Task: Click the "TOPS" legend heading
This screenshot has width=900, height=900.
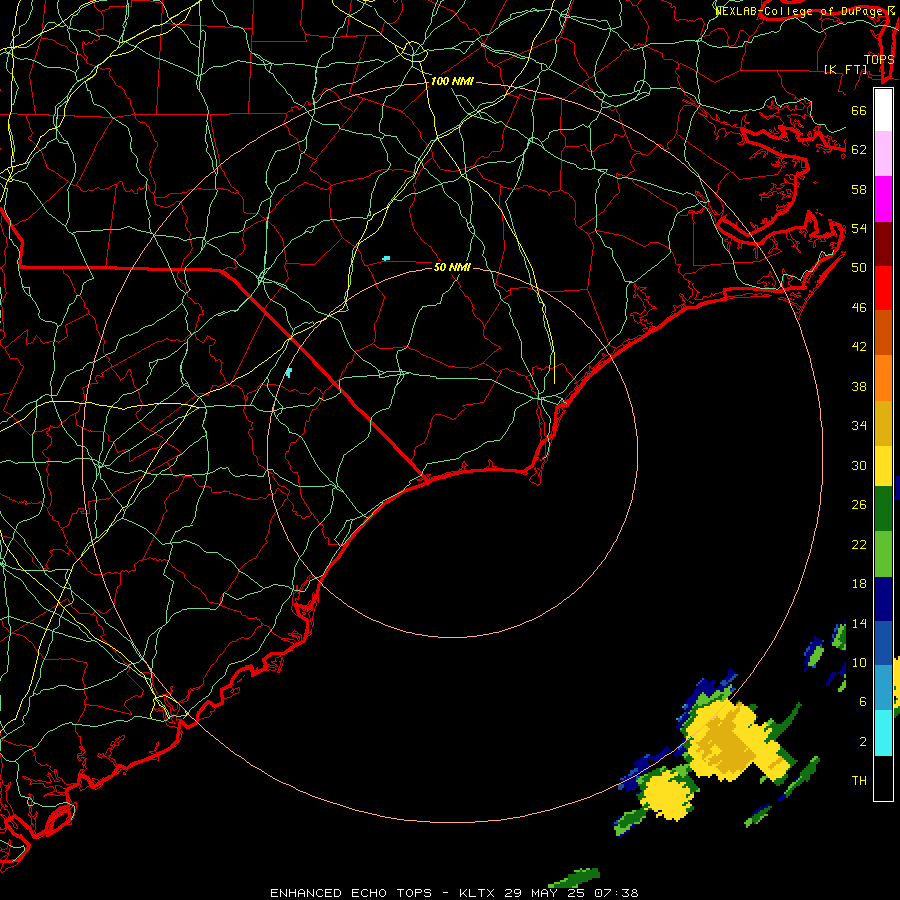Action: 879,59
